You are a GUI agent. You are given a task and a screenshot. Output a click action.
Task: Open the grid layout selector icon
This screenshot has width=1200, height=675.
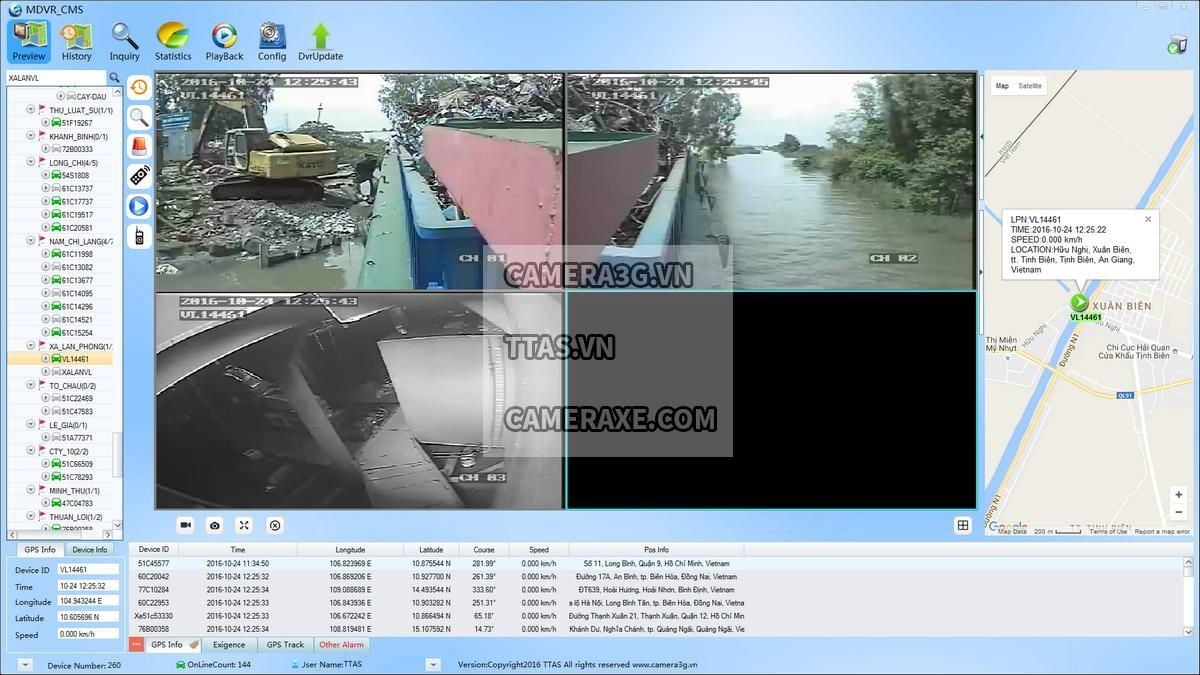tap(963, 525)
